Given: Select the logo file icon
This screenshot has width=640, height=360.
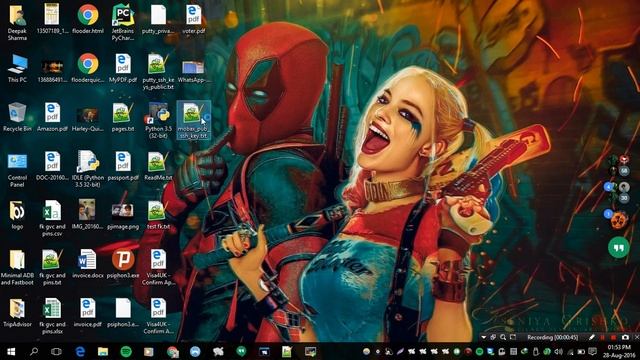Looking at the screenshot, I should coord(17,211).
